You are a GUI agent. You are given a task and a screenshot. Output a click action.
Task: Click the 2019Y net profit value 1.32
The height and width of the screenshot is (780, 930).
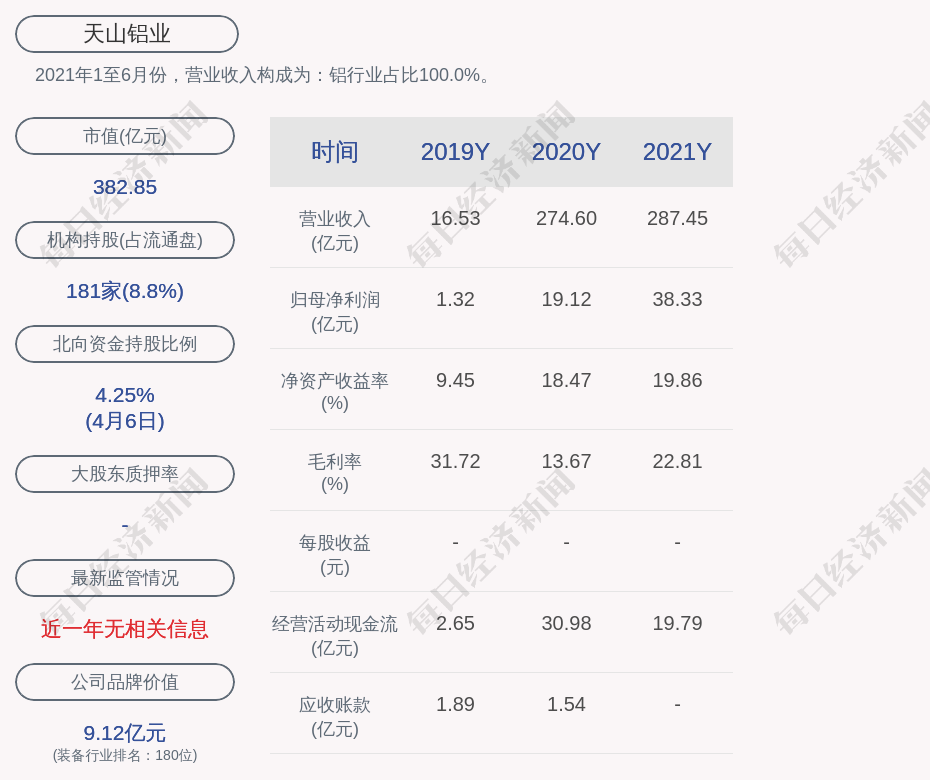tap(456, 299)
